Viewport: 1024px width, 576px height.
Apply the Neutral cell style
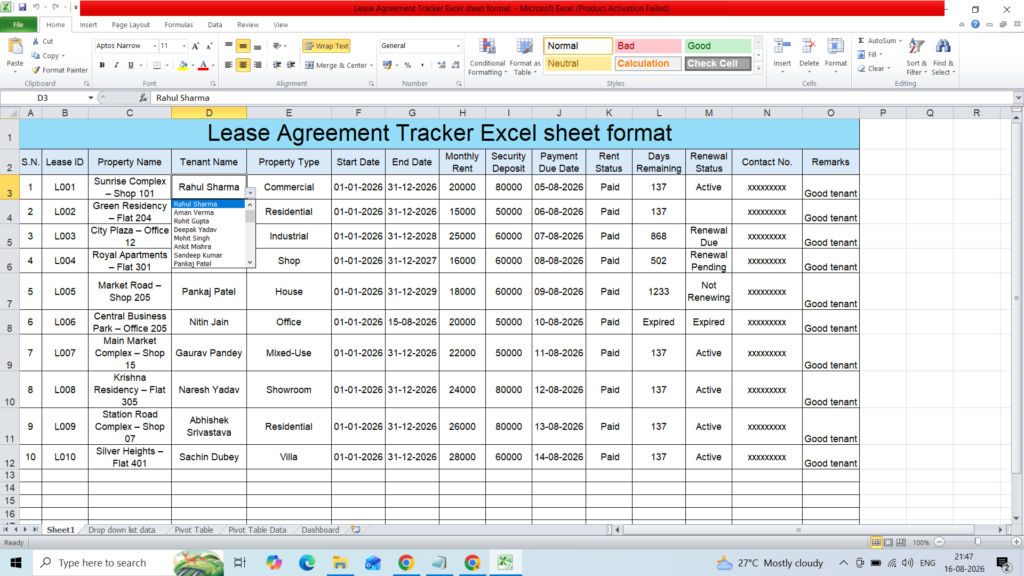click(x=578, y=63)
